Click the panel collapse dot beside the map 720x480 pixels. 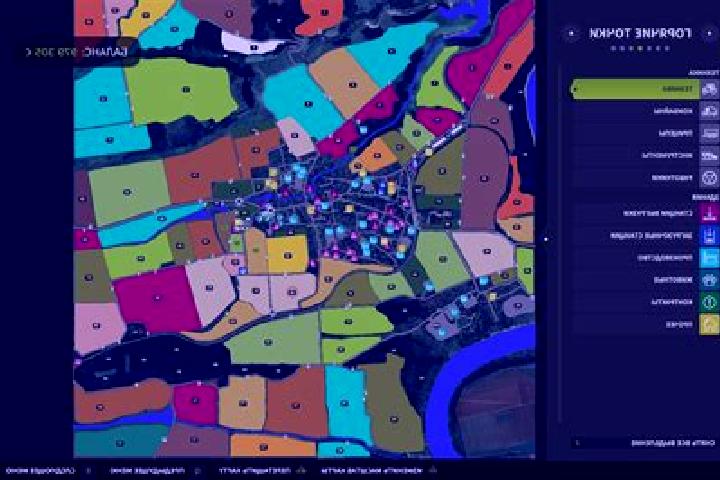546,239
